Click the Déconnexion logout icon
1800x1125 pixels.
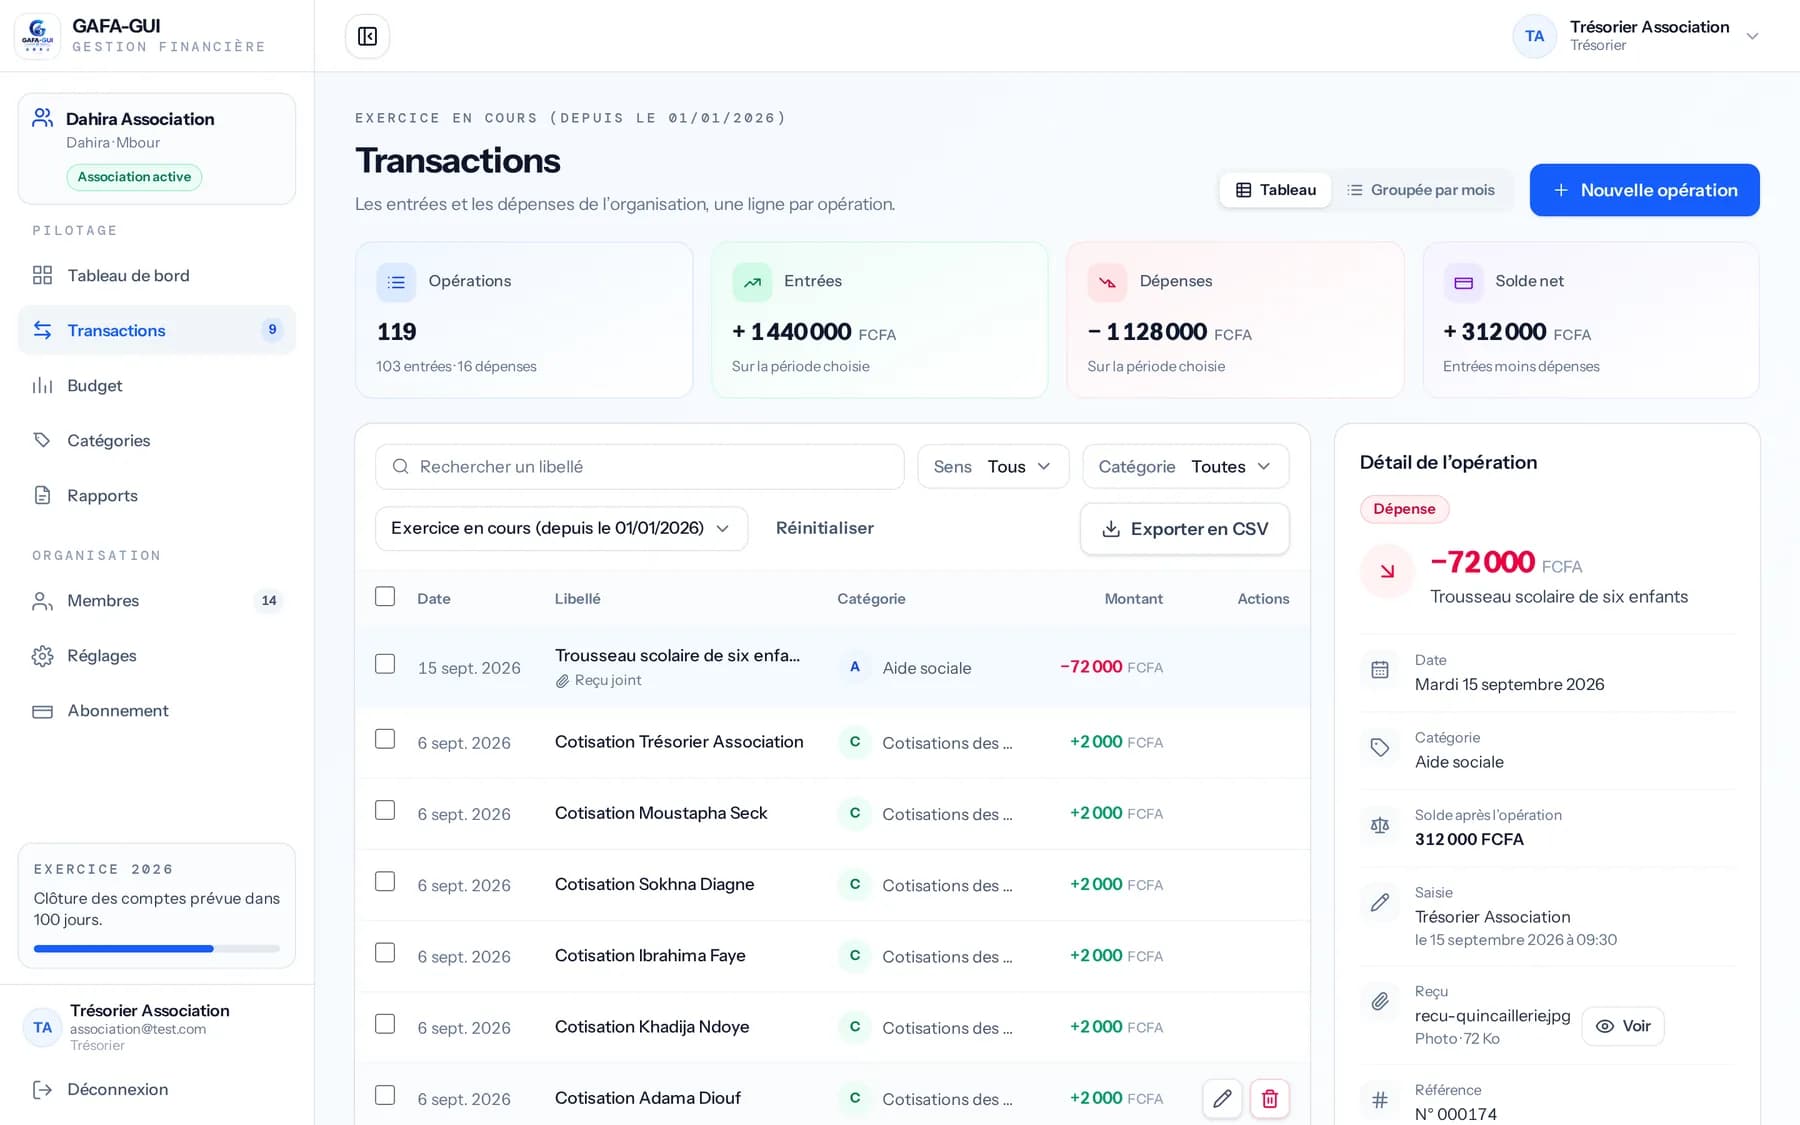[x=42, y=1089]
